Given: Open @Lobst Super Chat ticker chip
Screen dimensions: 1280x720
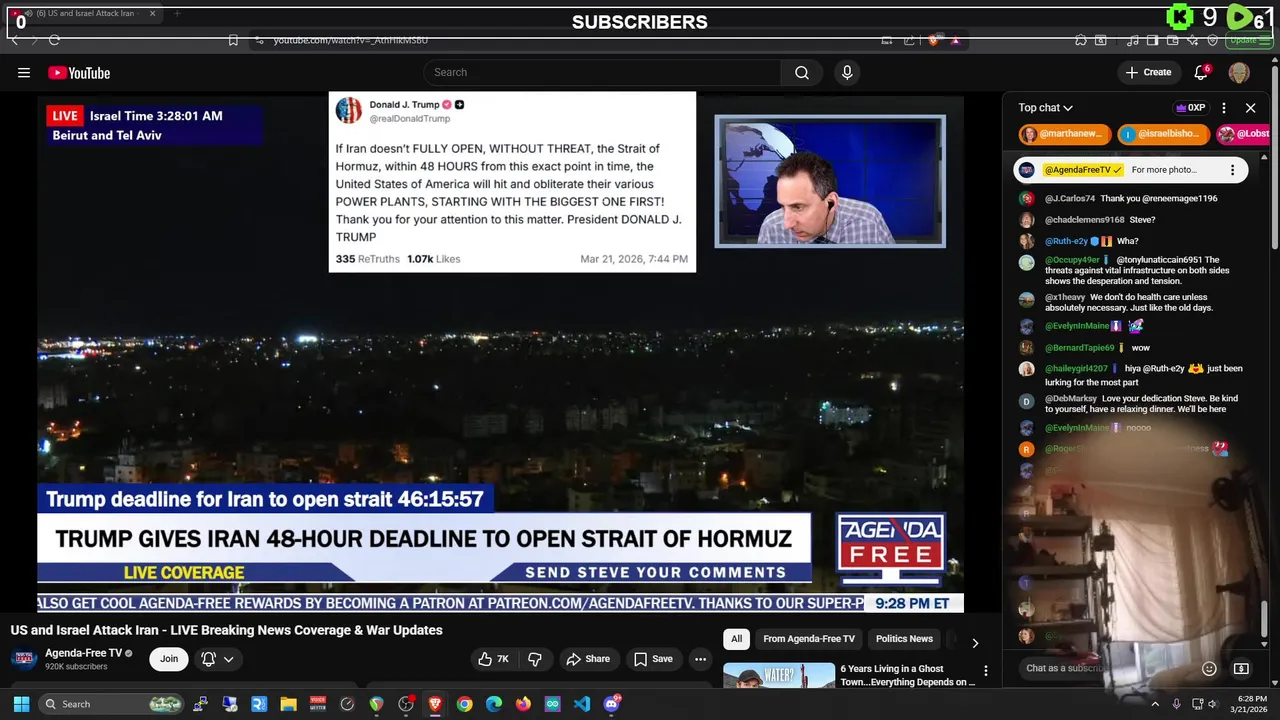Looking at the screenshot, I should 1244,134.
